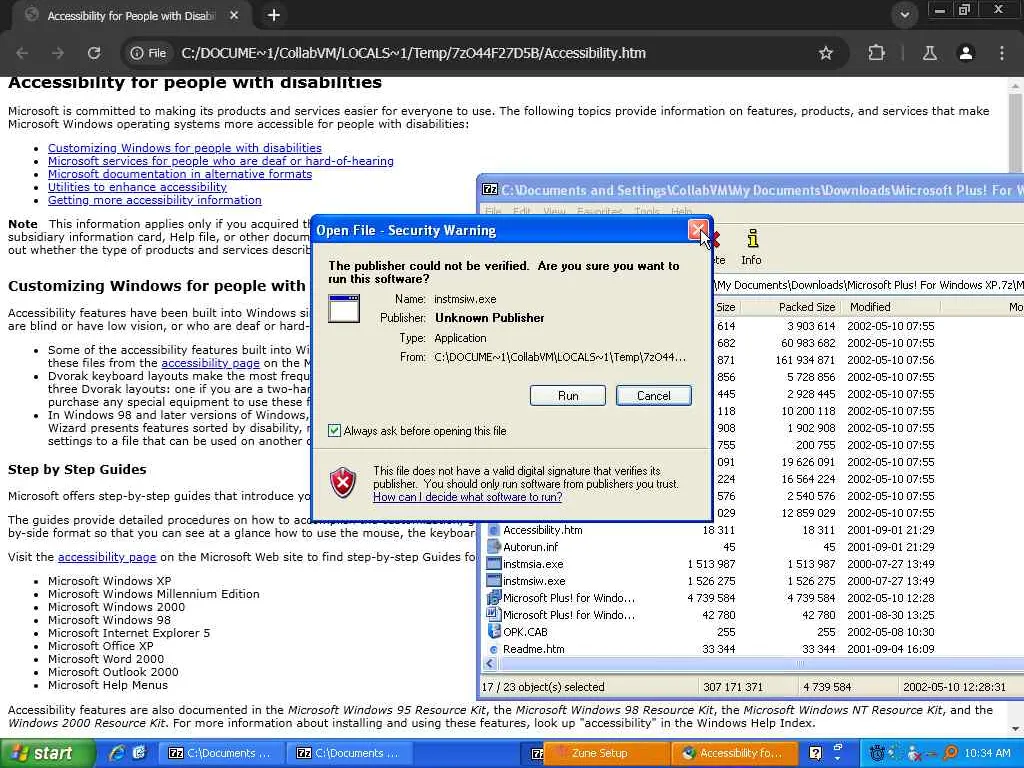Viewport: 1024px width, 768px height.
Task: Go back in the Chrome browser
Action: 22,54
